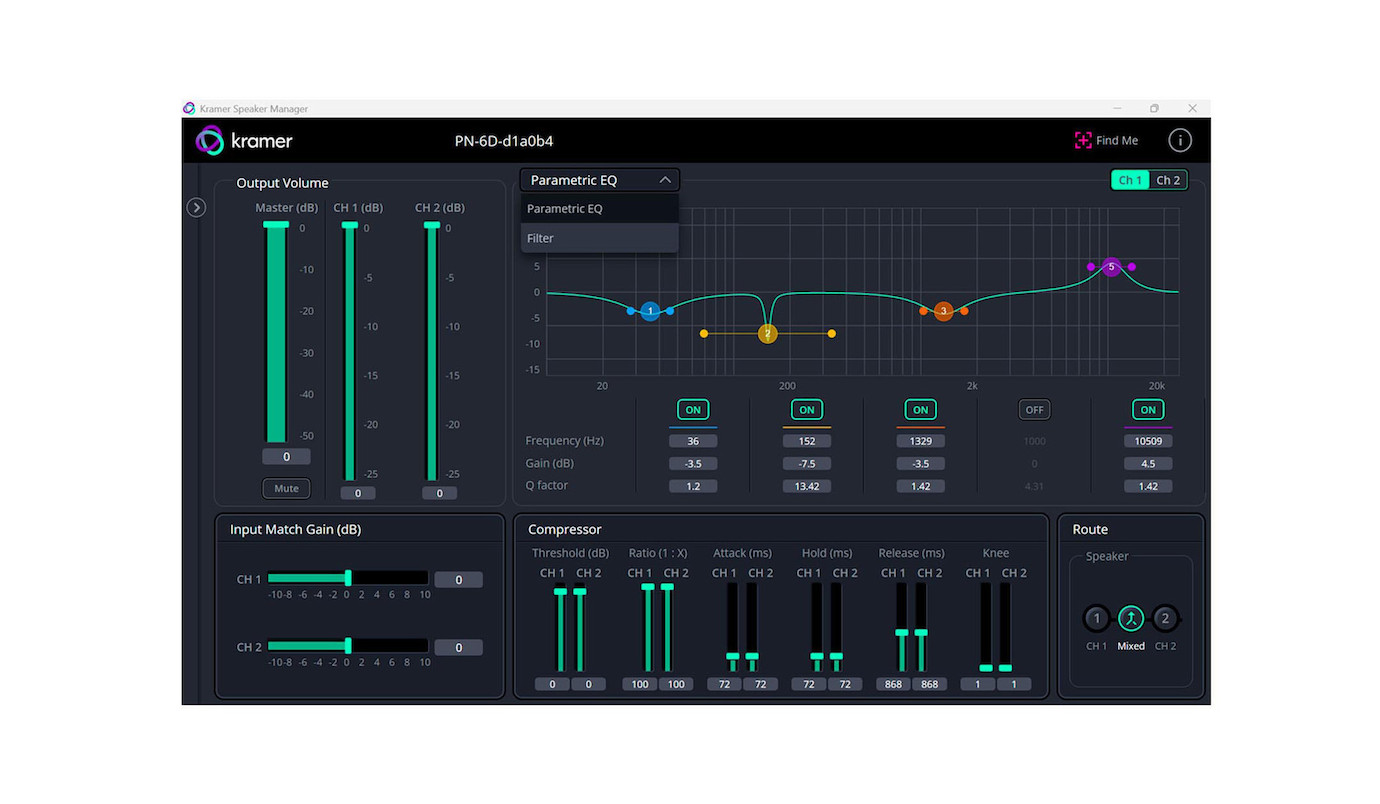
Task: Click band 2 Frequency field showing 152
Action: pyautogui.click(x=806, y=441)
